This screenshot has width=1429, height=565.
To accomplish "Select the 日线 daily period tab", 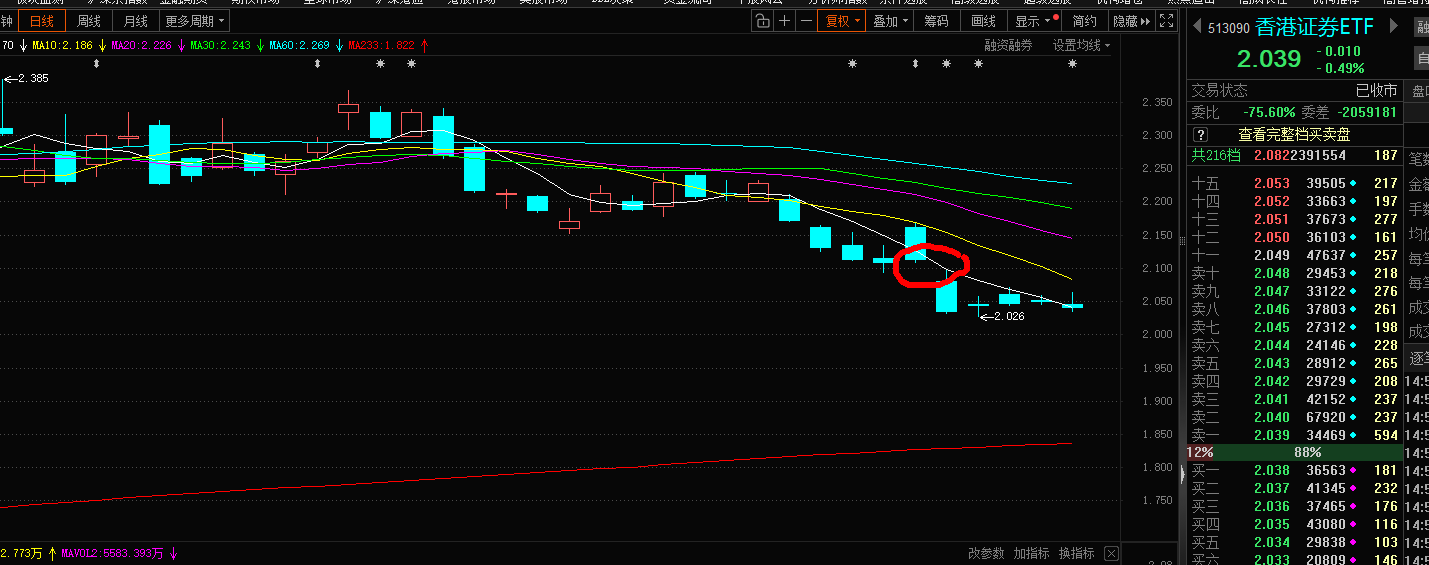I will (42, 21).
